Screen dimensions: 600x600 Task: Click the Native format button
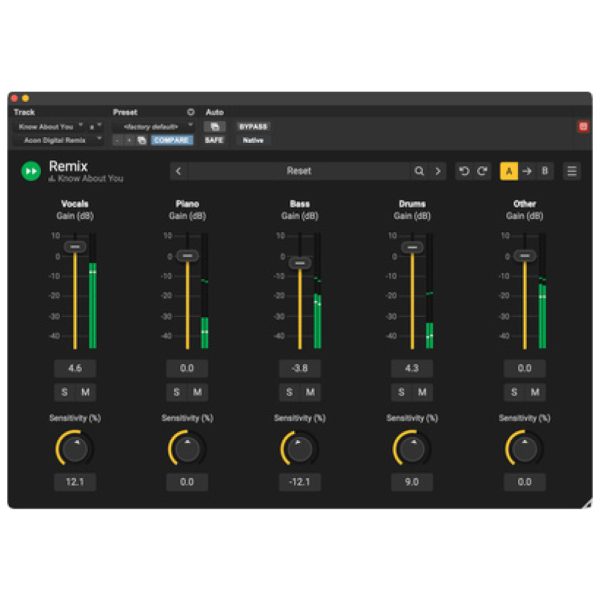253,140
